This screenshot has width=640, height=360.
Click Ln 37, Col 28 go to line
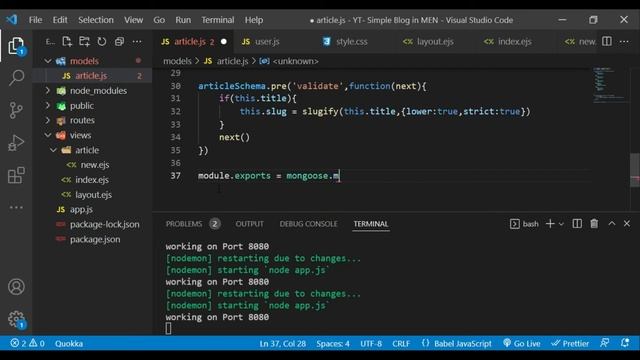pos(282,343)
